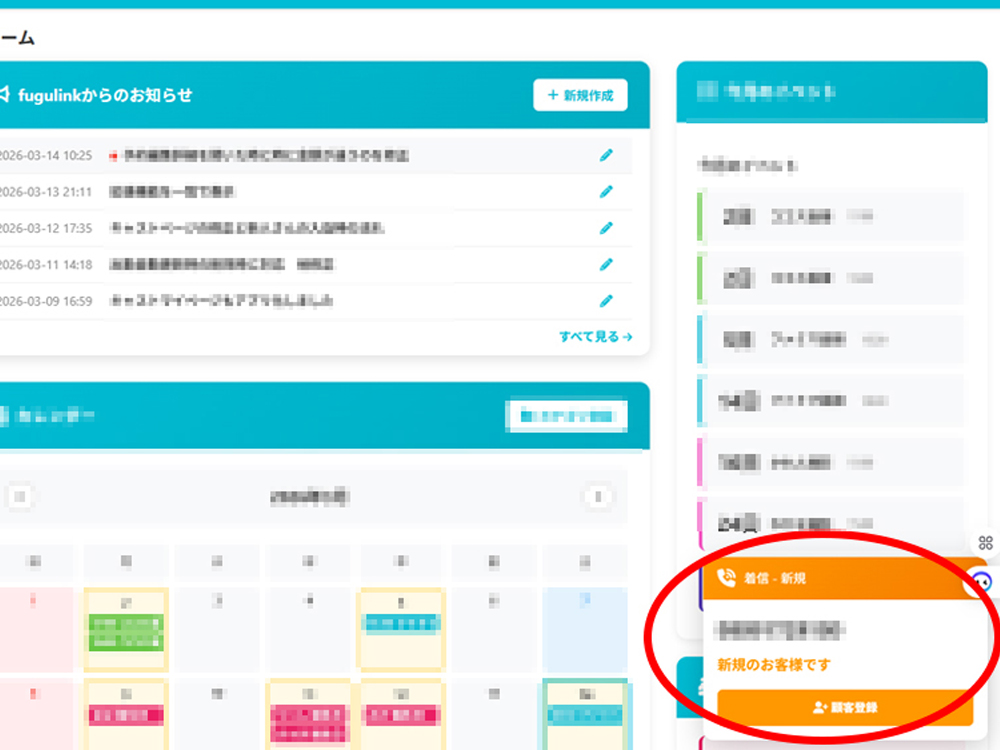Go to the previous month in the calendar

tap(21, 496)
